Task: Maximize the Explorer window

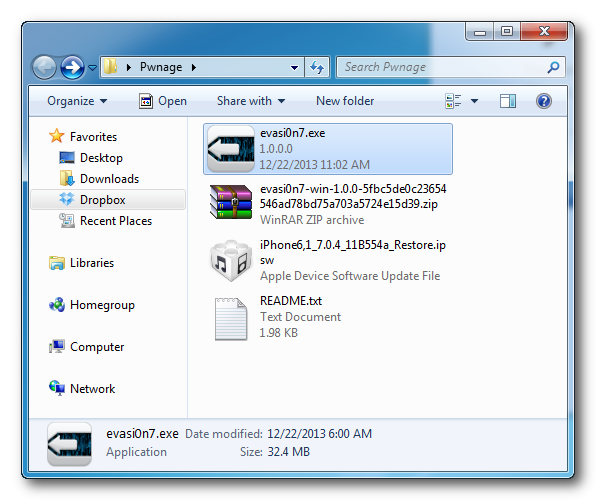Action: pos(507,32)
